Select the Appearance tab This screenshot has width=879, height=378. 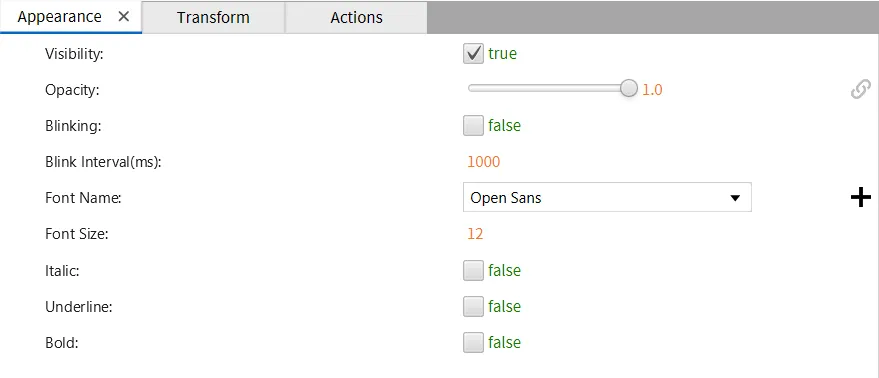point(59,17)
